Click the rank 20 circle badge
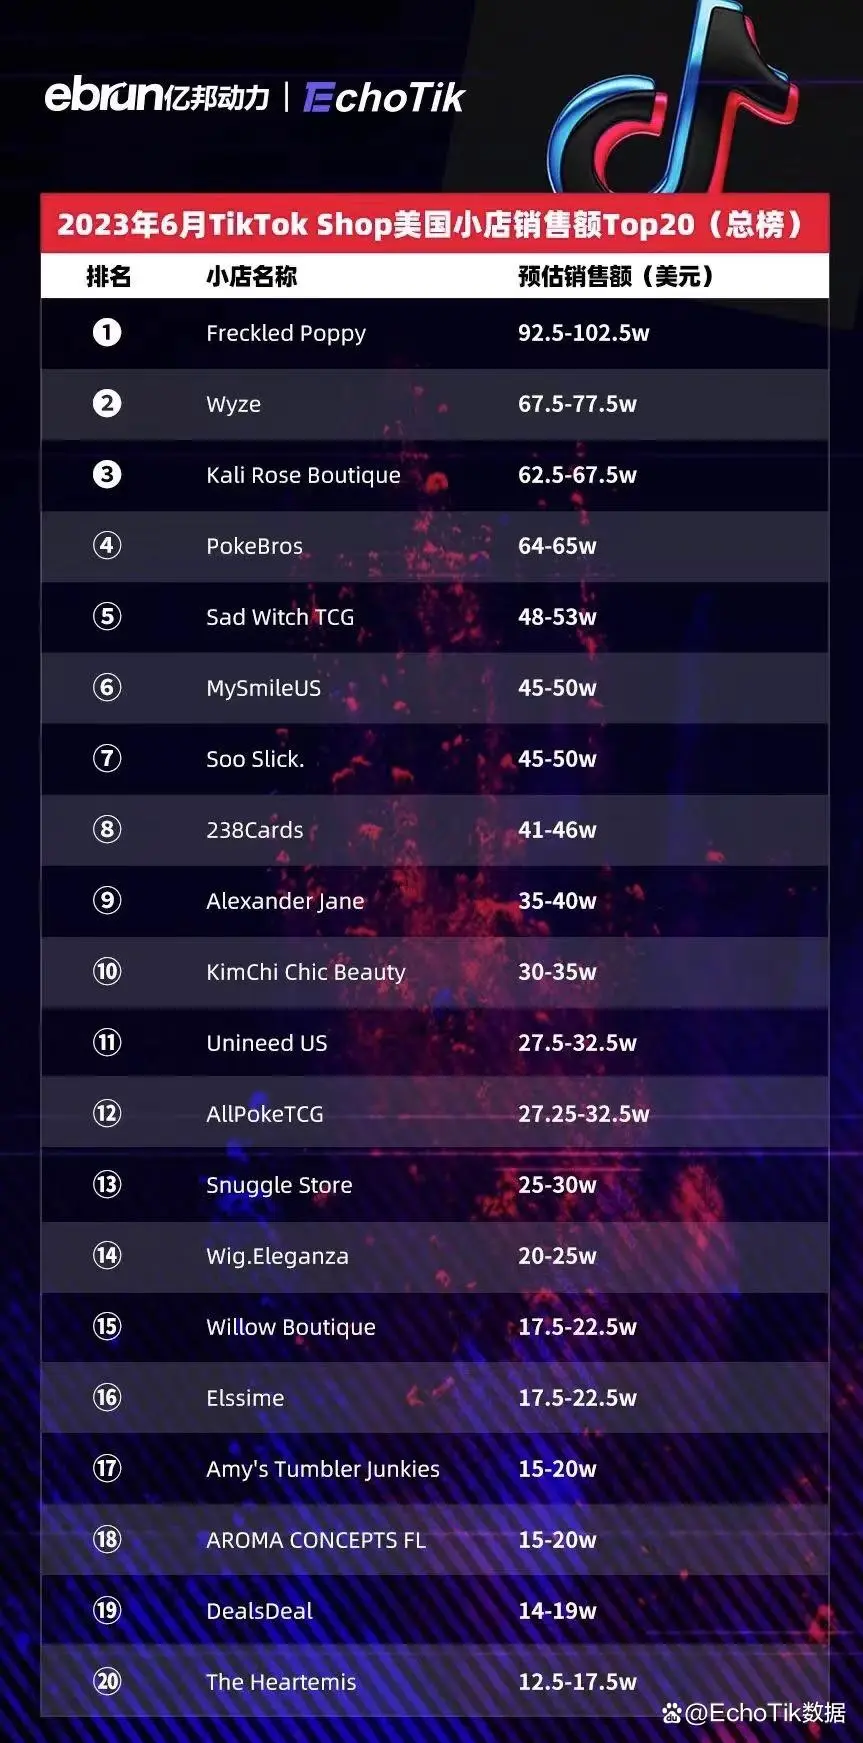 107,1681
